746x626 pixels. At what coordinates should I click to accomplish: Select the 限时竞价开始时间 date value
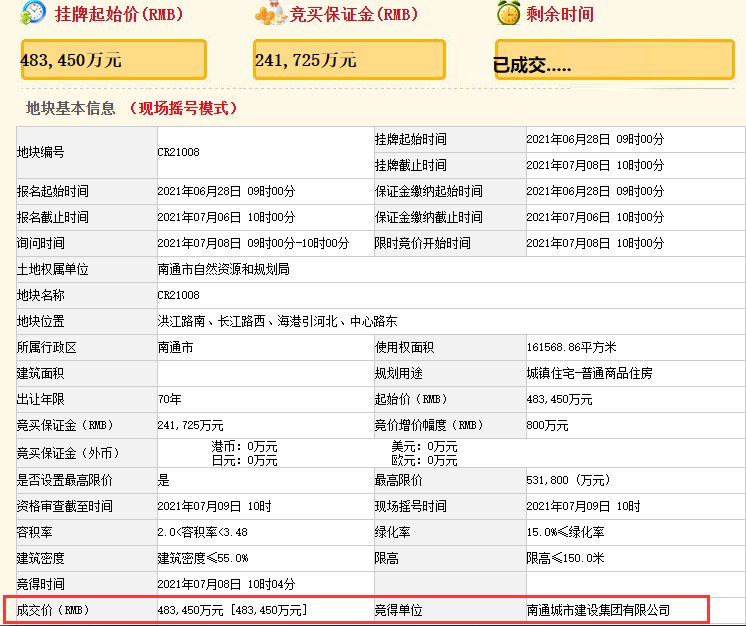coord(595,243)
